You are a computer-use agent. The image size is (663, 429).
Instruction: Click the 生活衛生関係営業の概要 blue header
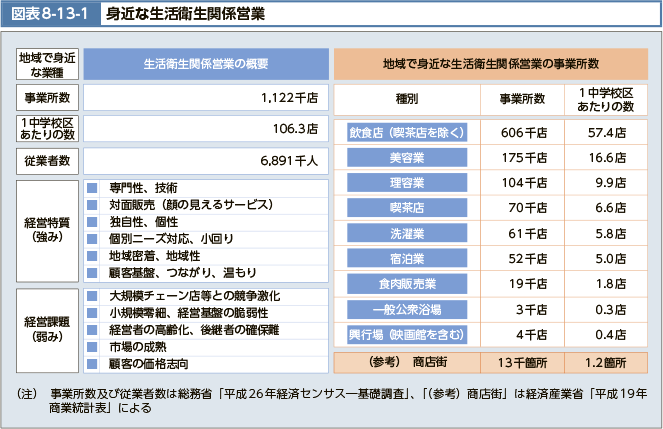point(205,63)
